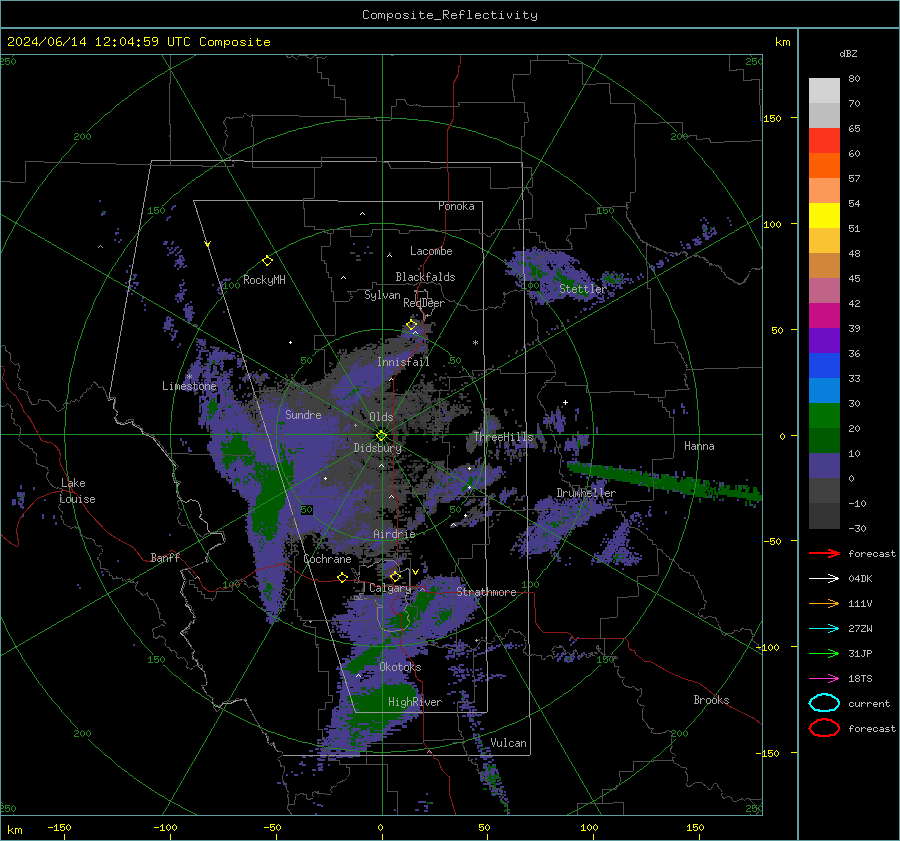
Task: Select the slate purple 0–10 dBZ swatch
Action: click(824, 465)
